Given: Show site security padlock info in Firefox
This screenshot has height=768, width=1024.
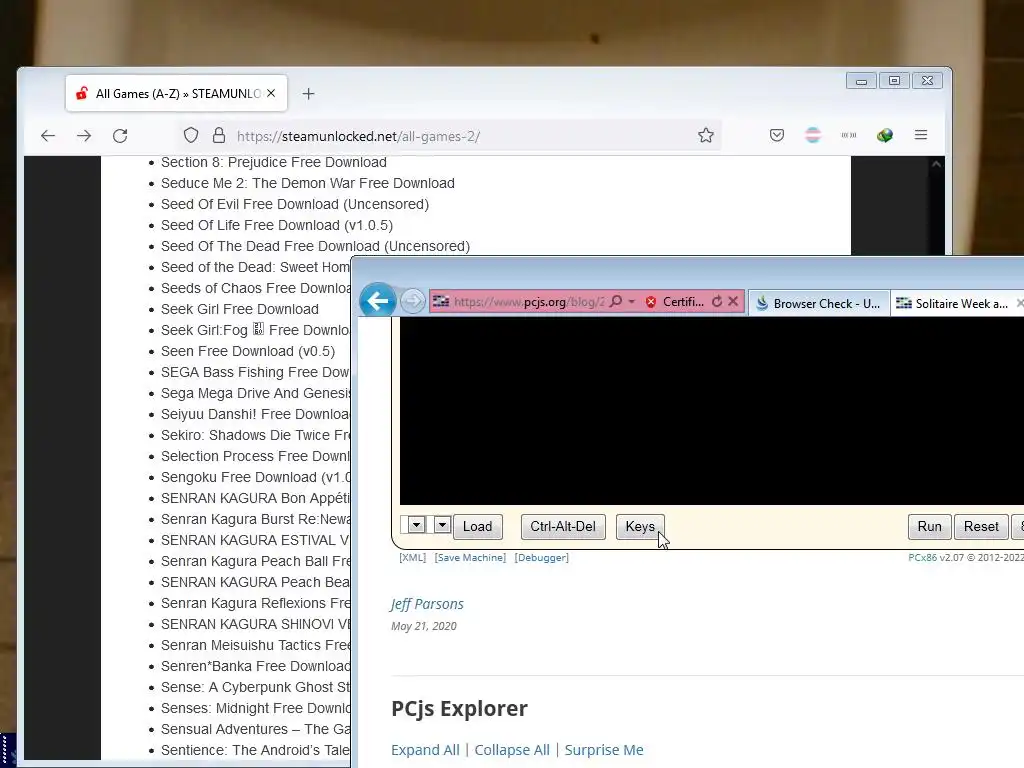Looking at the screenshot, I should [x=219, y=136].
